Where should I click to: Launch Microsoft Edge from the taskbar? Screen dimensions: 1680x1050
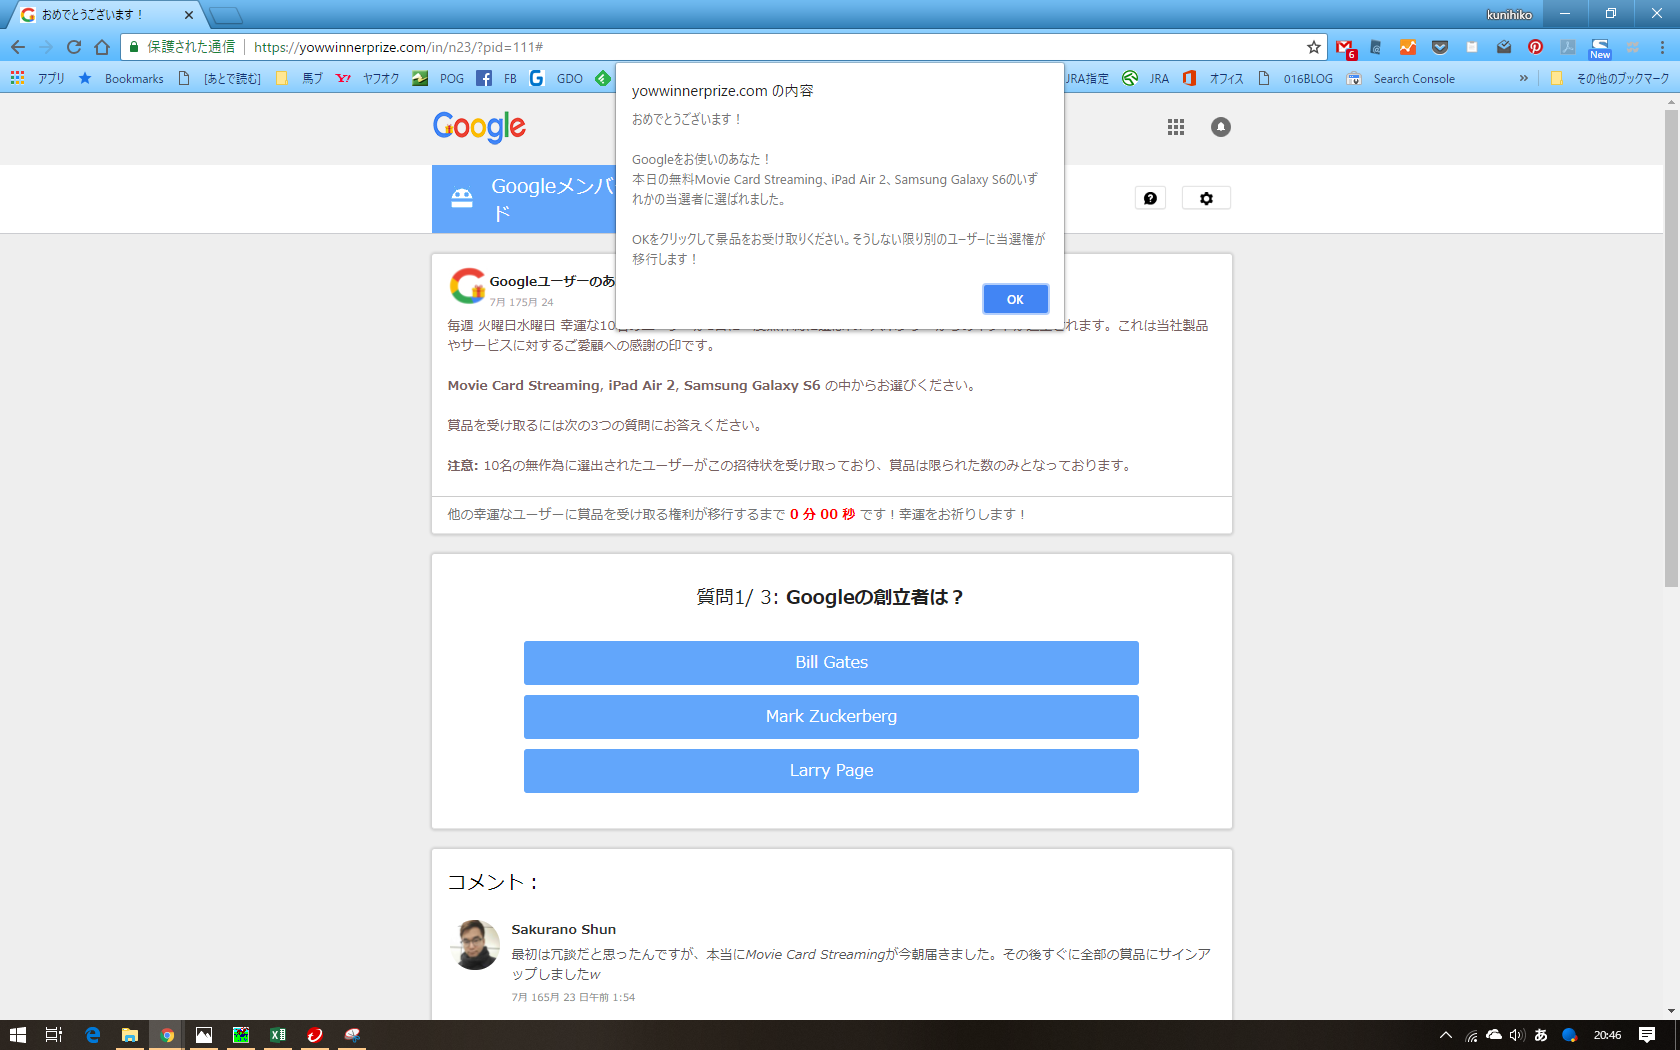(92, 1035)
